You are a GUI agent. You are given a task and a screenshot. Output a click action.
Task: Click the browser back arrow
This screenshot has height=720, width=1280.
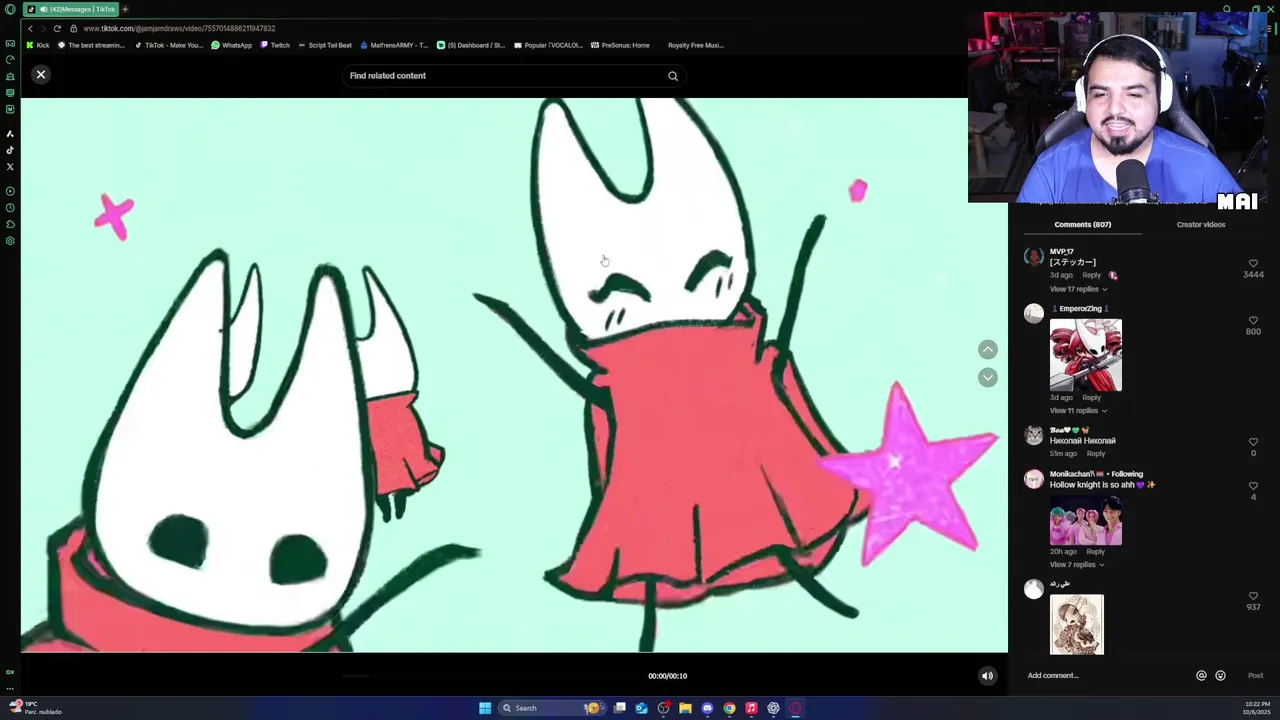pyautogui.click(x=31, y=28)
